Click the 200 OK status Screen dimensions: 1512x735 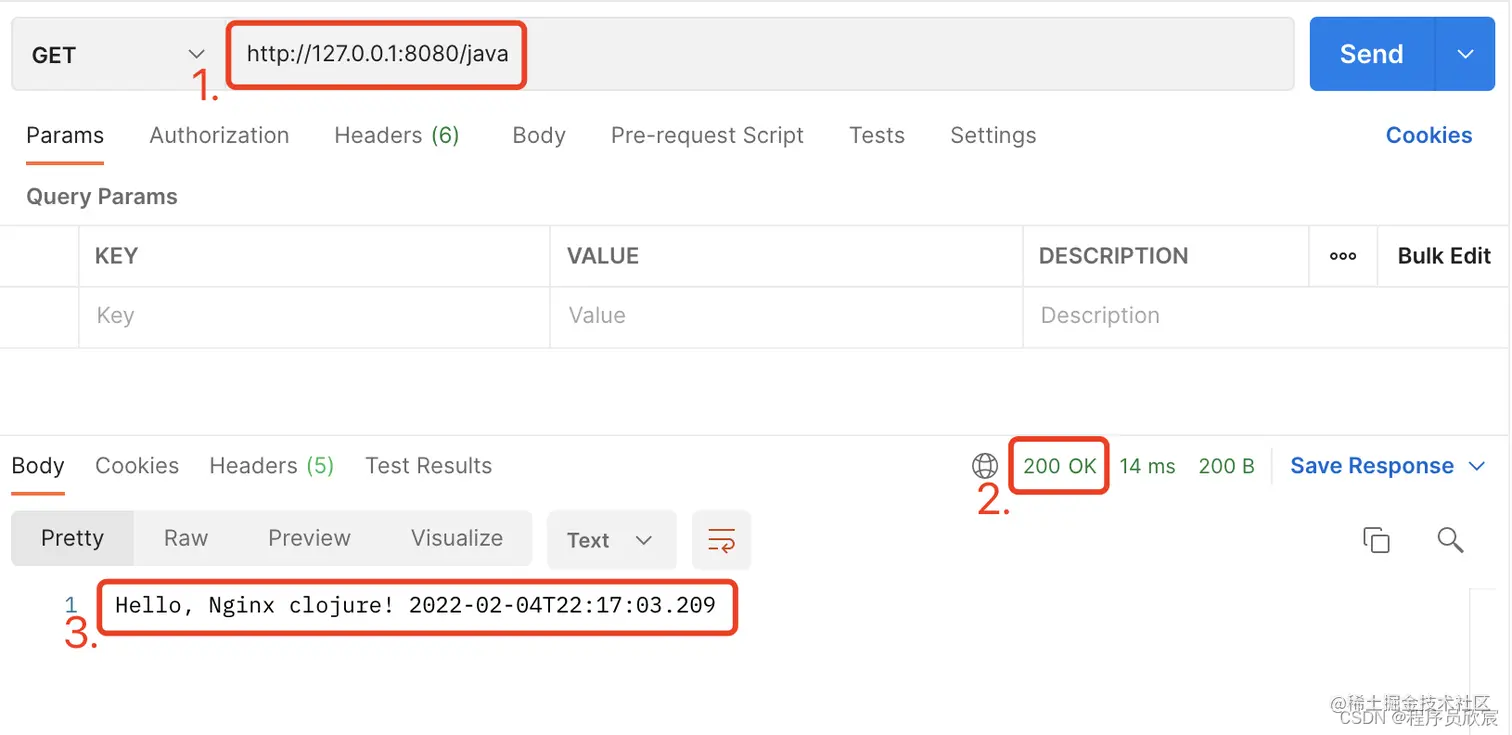[x=1060, y=466]
